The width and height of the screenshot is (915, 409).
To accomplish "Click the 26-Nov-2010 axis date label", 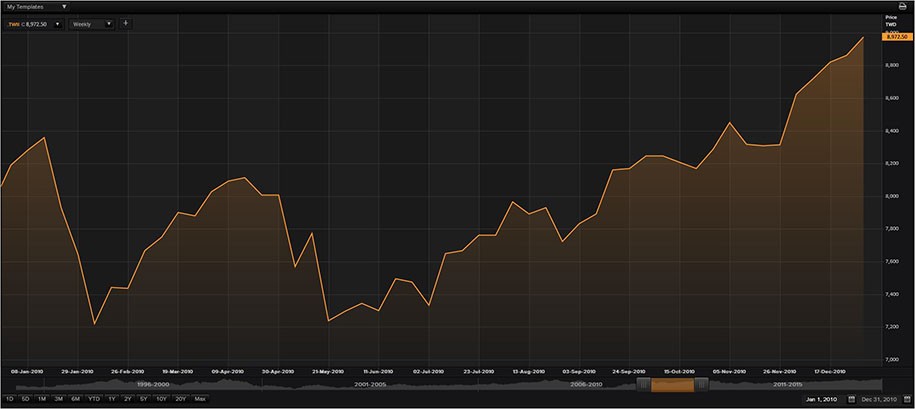I will 779,371.
